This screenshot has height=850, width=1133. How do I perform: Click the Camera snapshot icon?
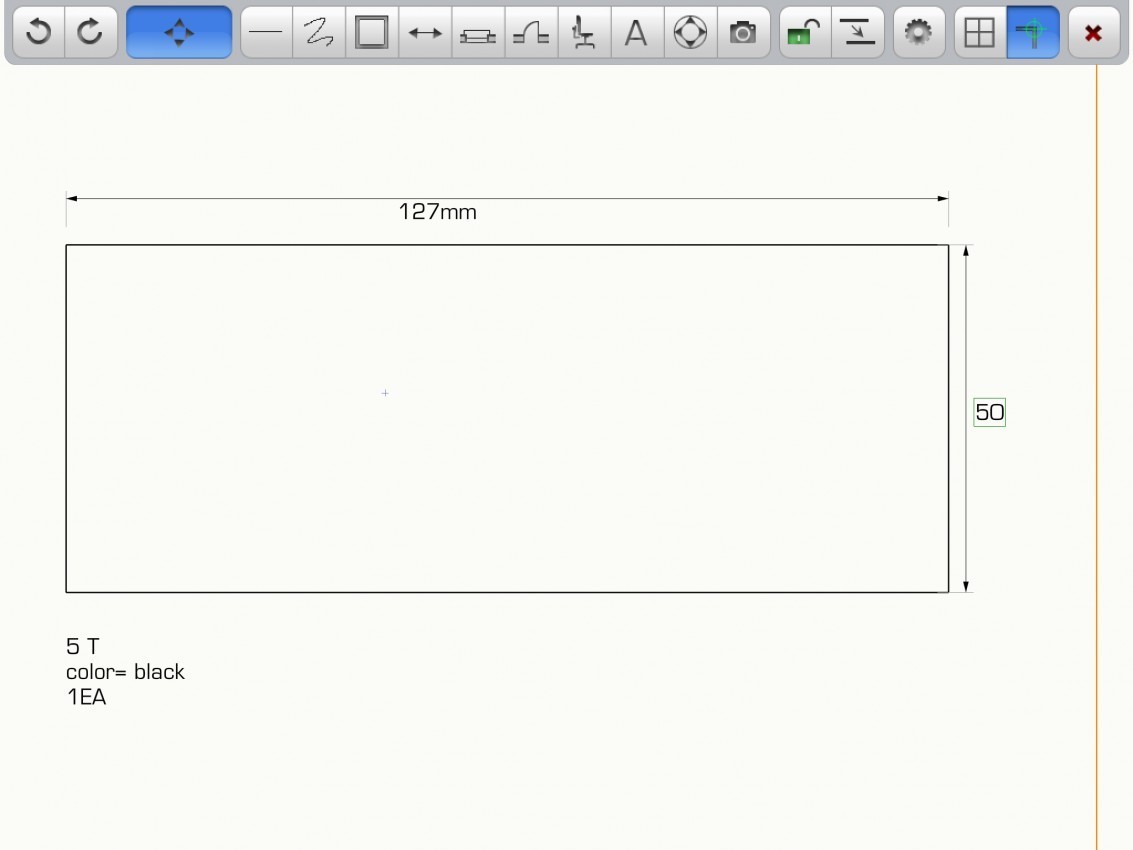[x=743, y=32]
